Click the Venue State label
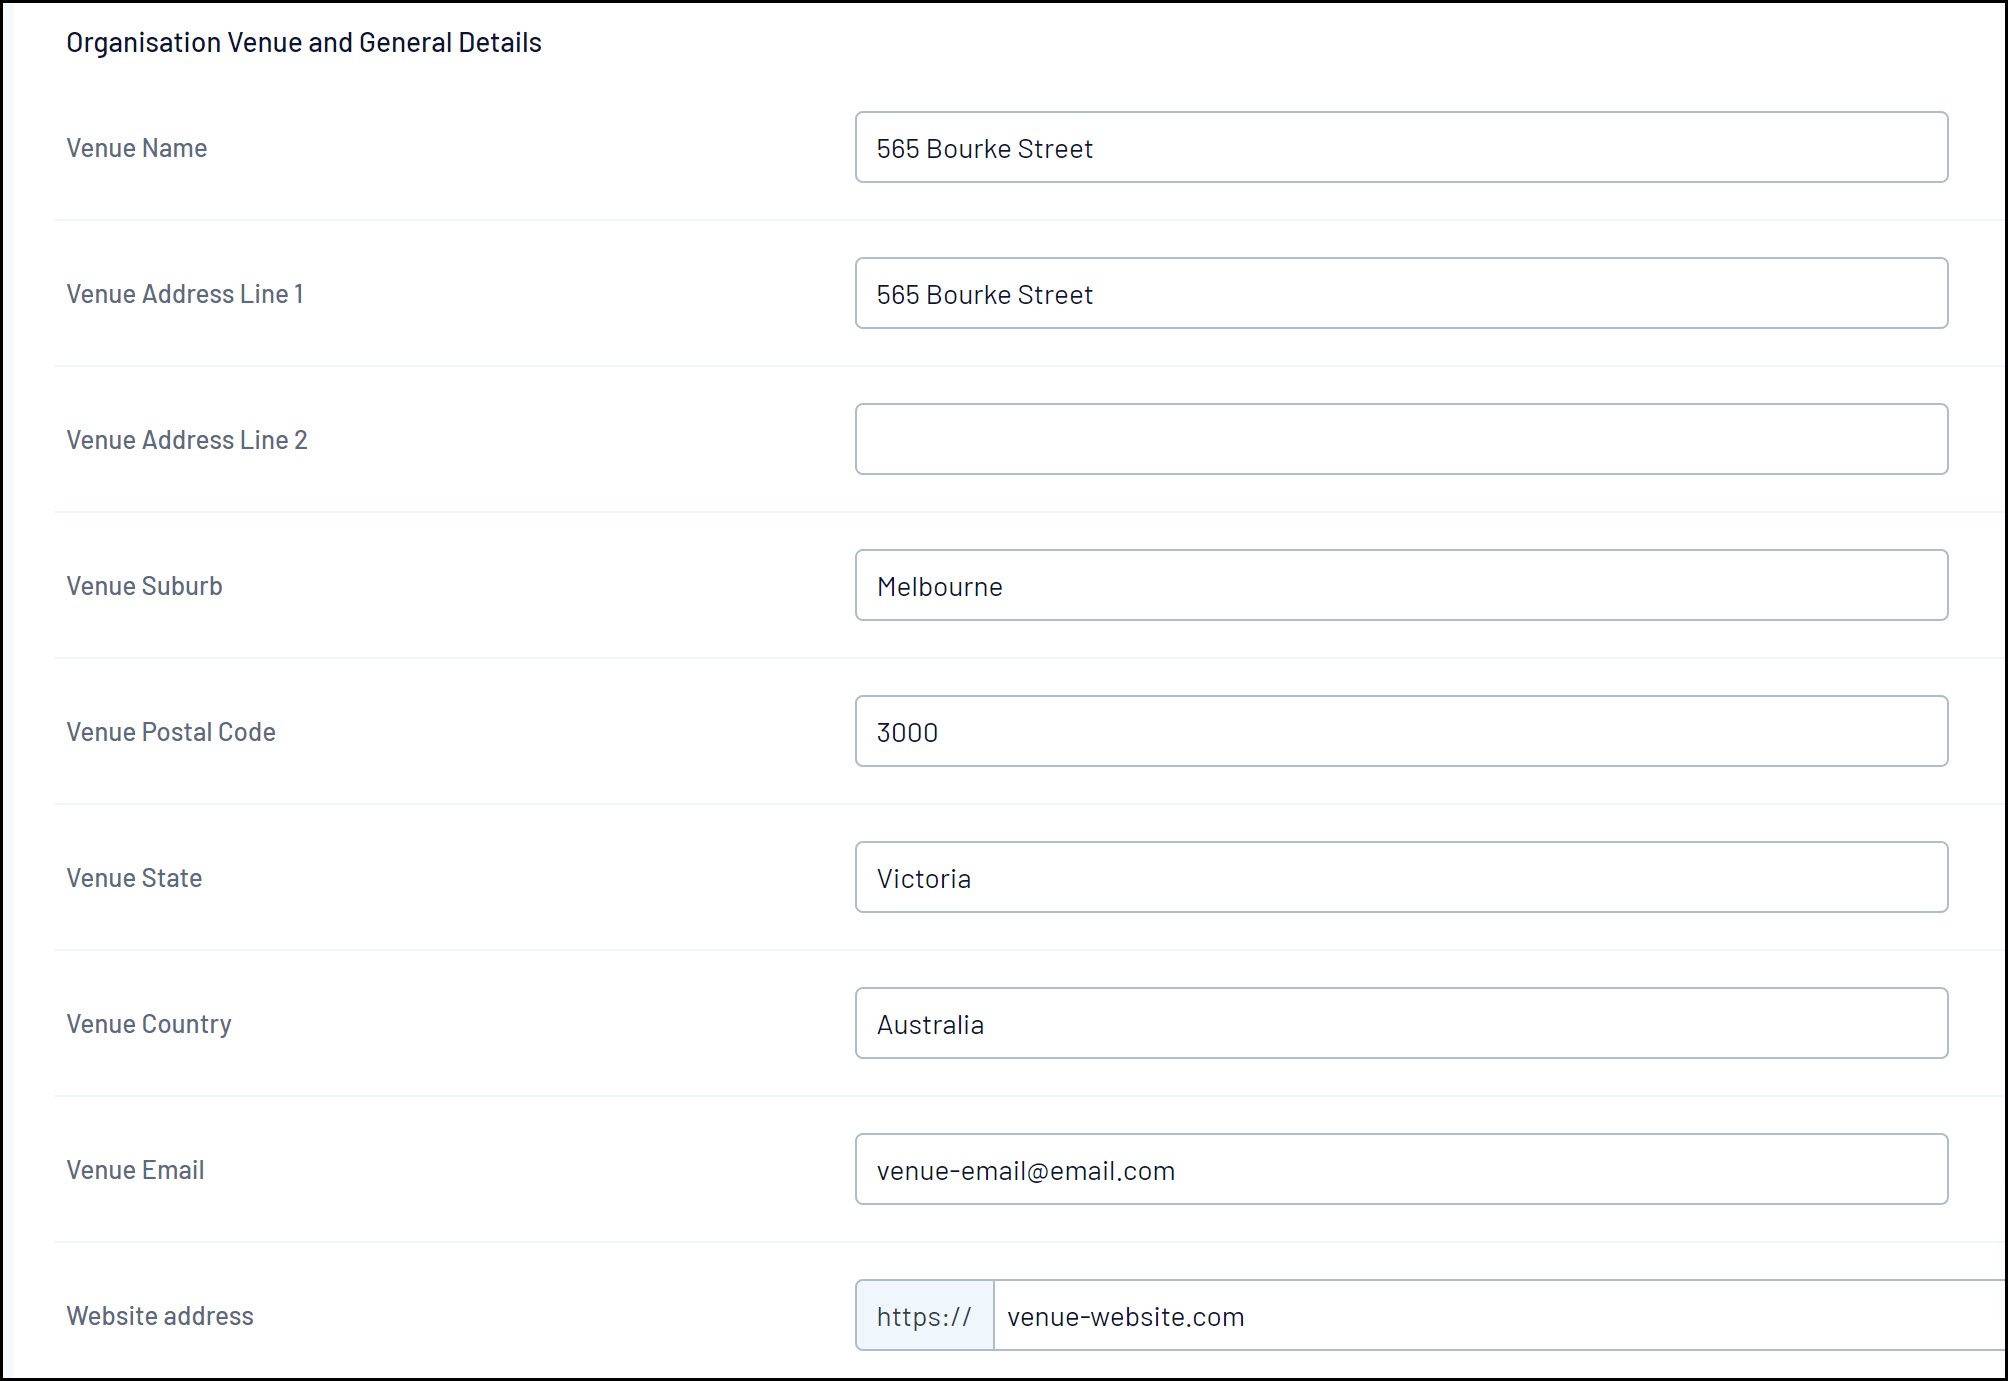 point(134,878)
